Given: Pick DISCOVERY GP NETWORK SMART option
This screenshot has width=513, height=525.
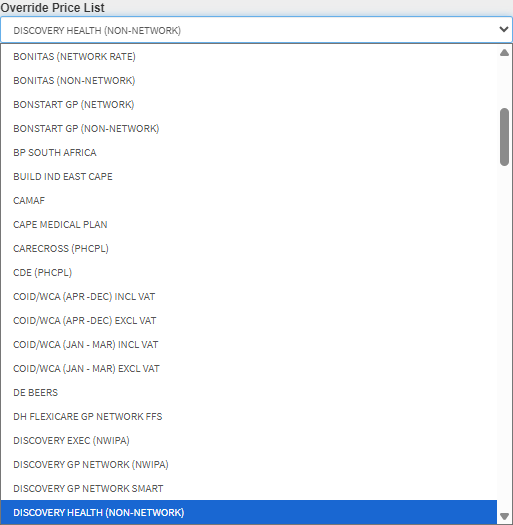Looking at the screenshot, I should [x=249, y=489].
